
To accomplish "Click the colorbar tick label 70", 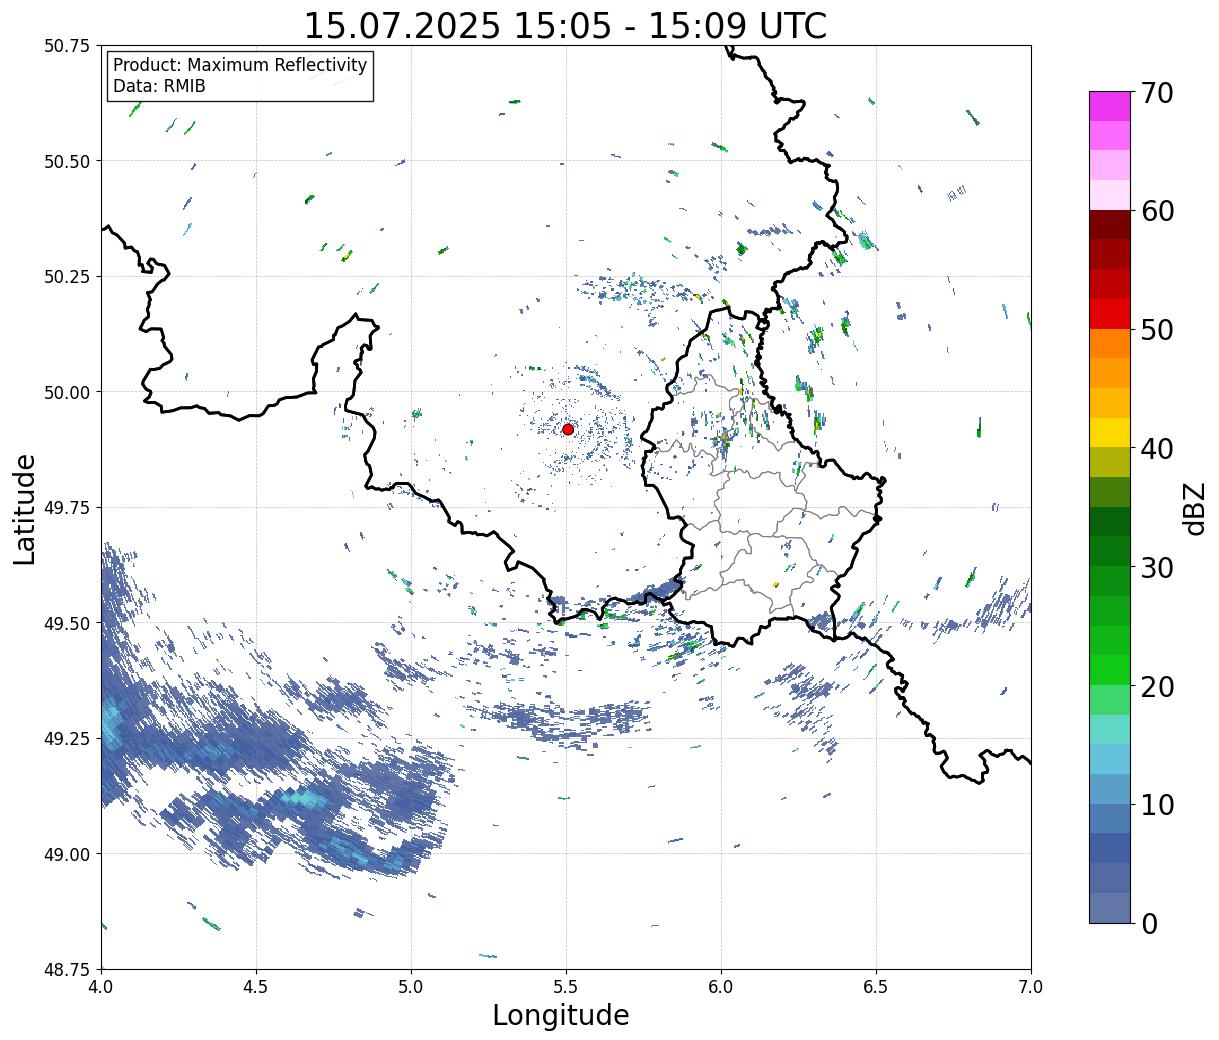I will [1157, 93].
